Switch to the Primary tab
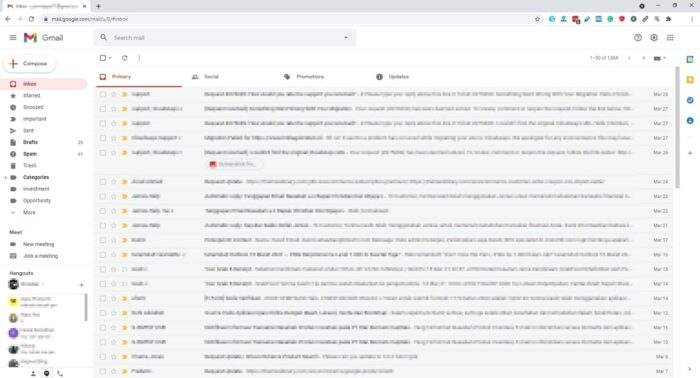This screenshot has width=700, height=378. click(x=139, y=77)
